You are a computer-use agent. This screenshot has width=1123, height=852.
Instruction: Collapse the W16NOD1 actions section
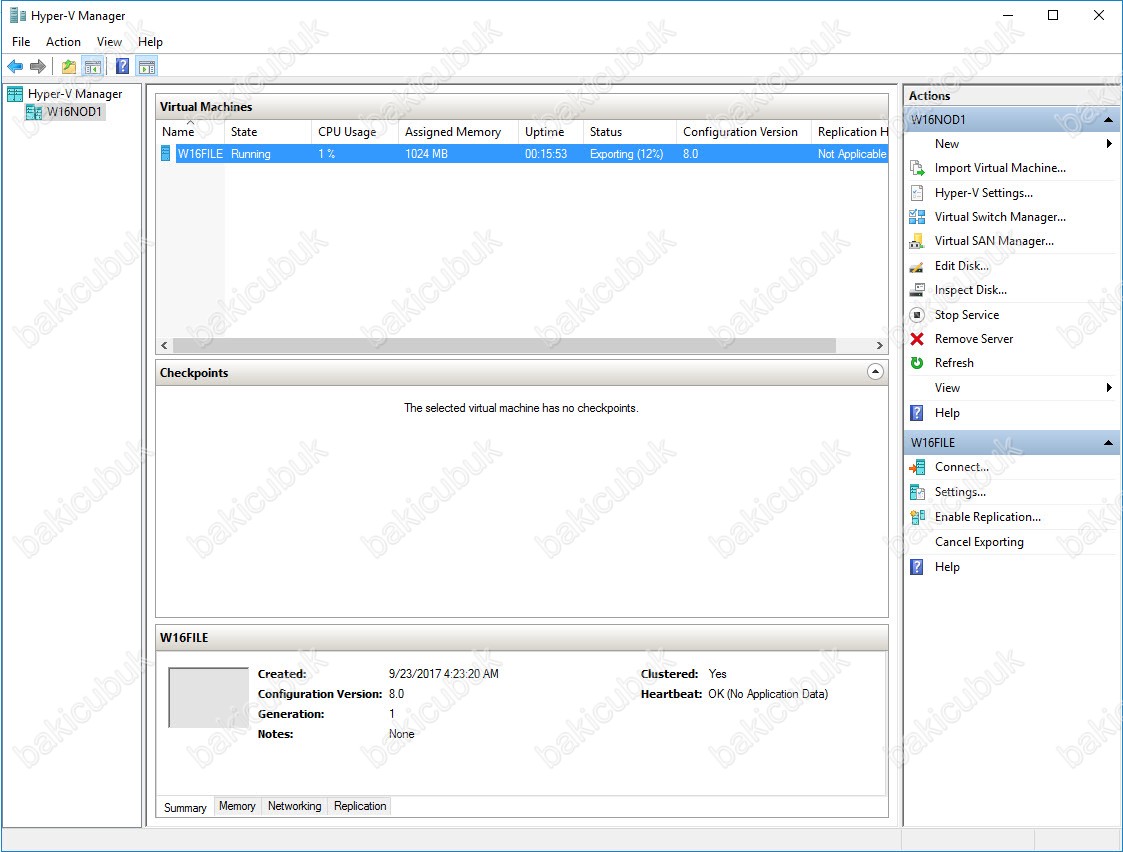coord(1108,120)
